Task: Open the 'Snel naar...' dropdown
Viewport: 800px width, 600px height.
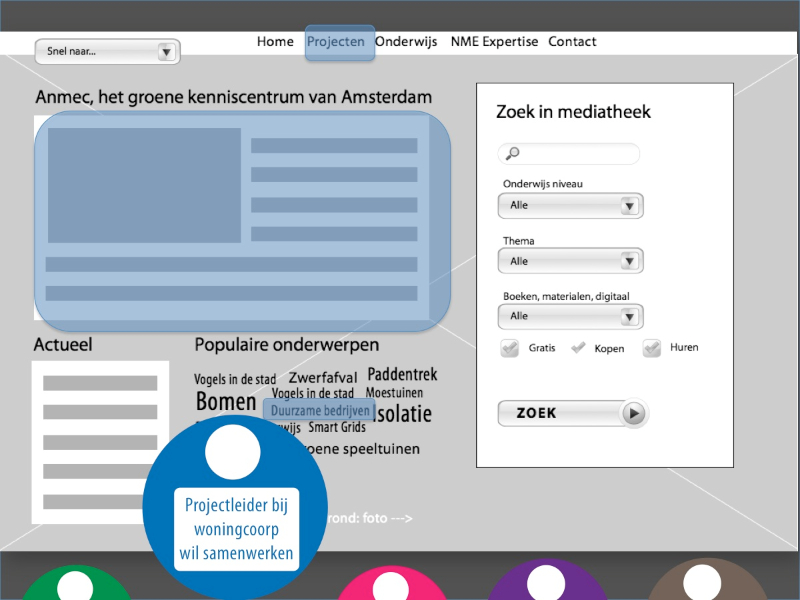Action: tap(107, 51)
